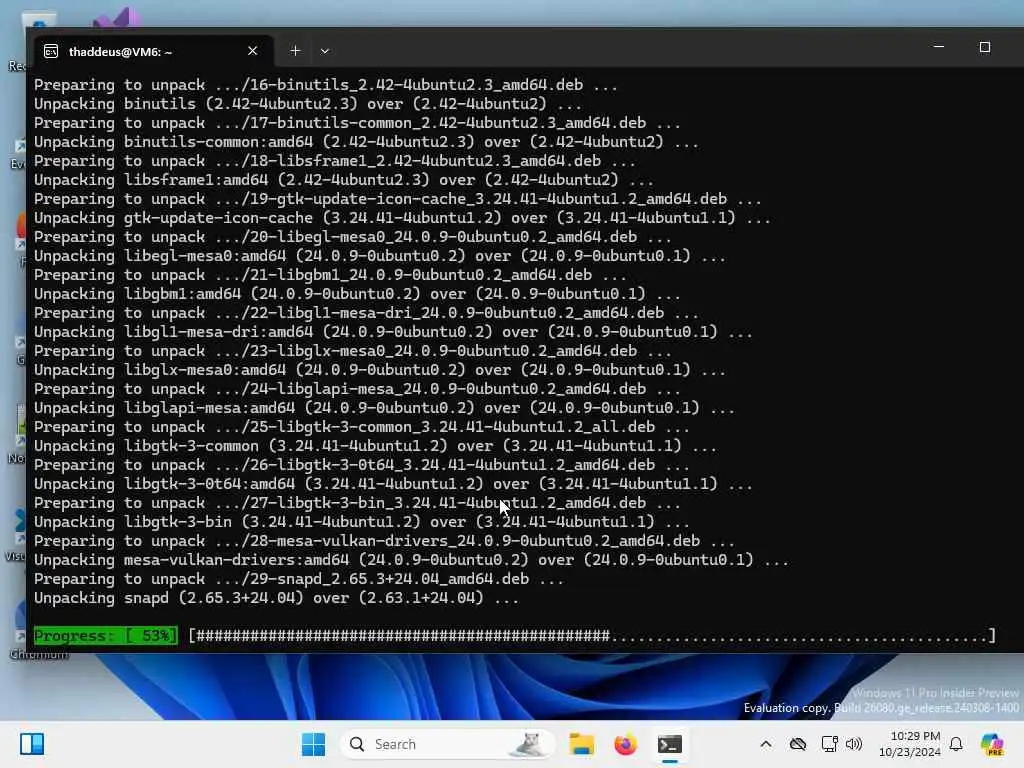
Task: Click the line containing '26-libgtk-3-0t64'
Action: click(x=362, y=465)
